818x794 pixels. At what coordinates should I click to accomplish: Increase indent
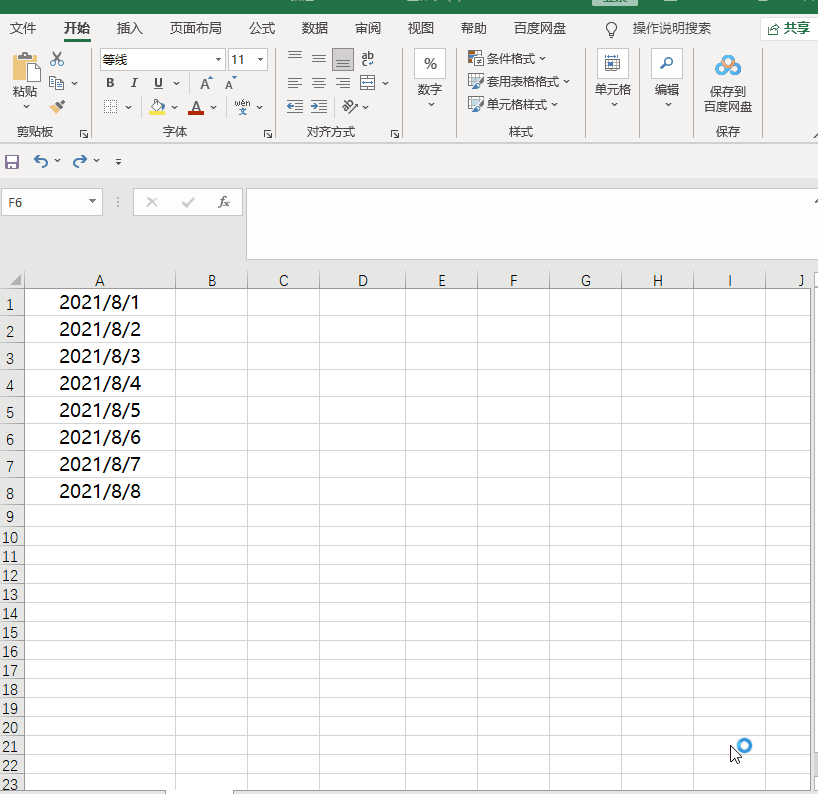pos(319,107)
